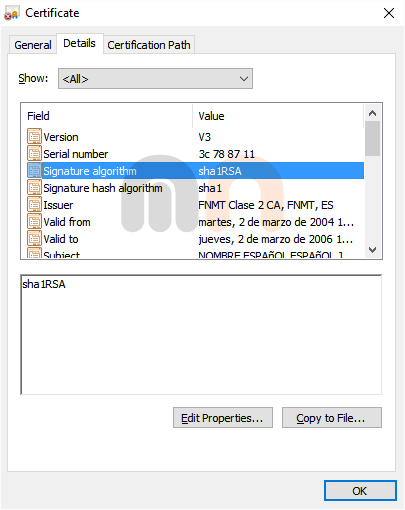This screenshot has height=510, width=405.
Task: Click the Version field icon
Action: 34,137
